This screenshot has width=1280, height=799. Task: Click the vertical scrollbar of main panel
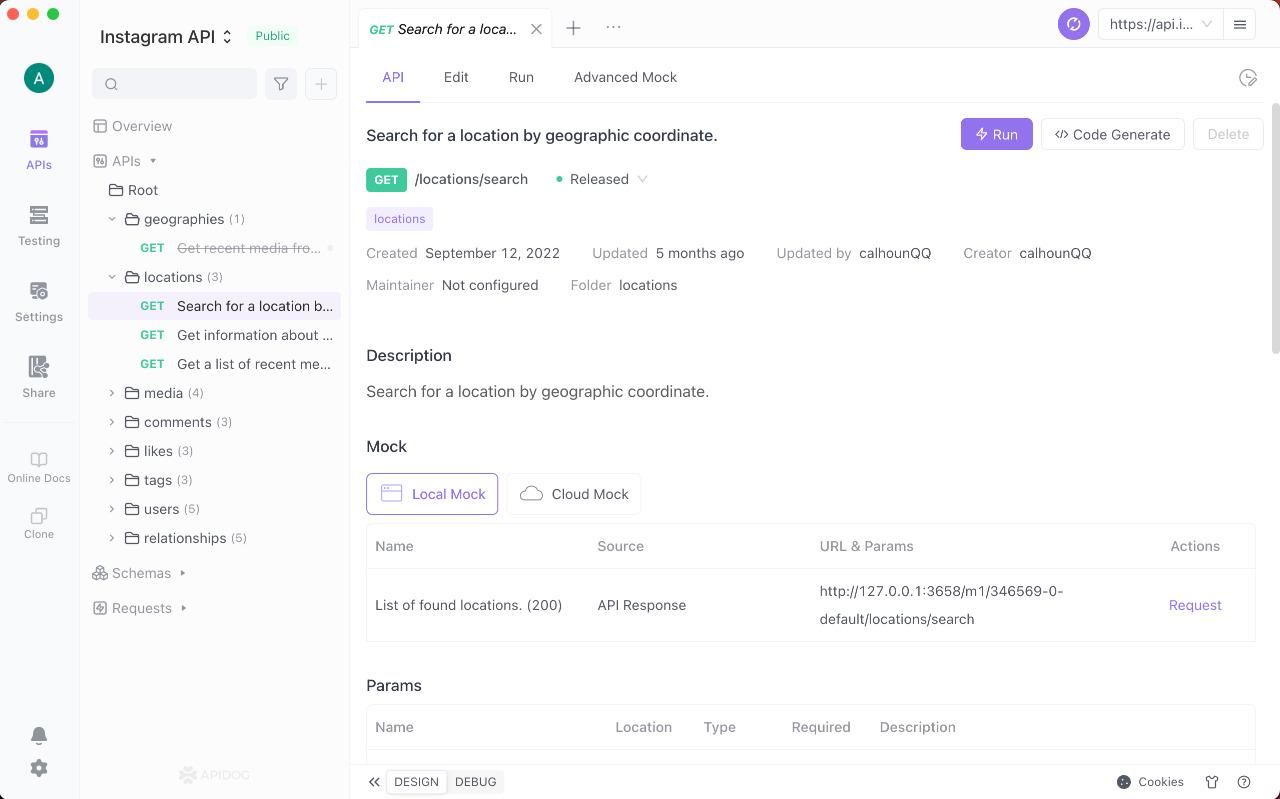[1275, 228]
